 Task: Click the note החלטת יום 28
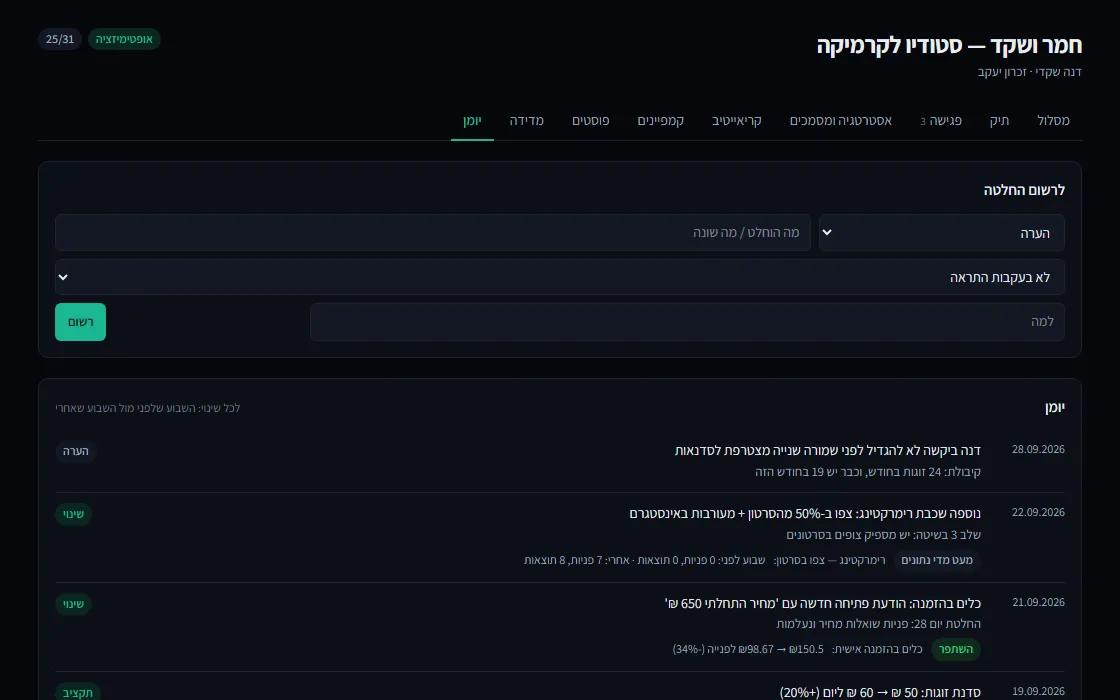(x=879, y=624)
